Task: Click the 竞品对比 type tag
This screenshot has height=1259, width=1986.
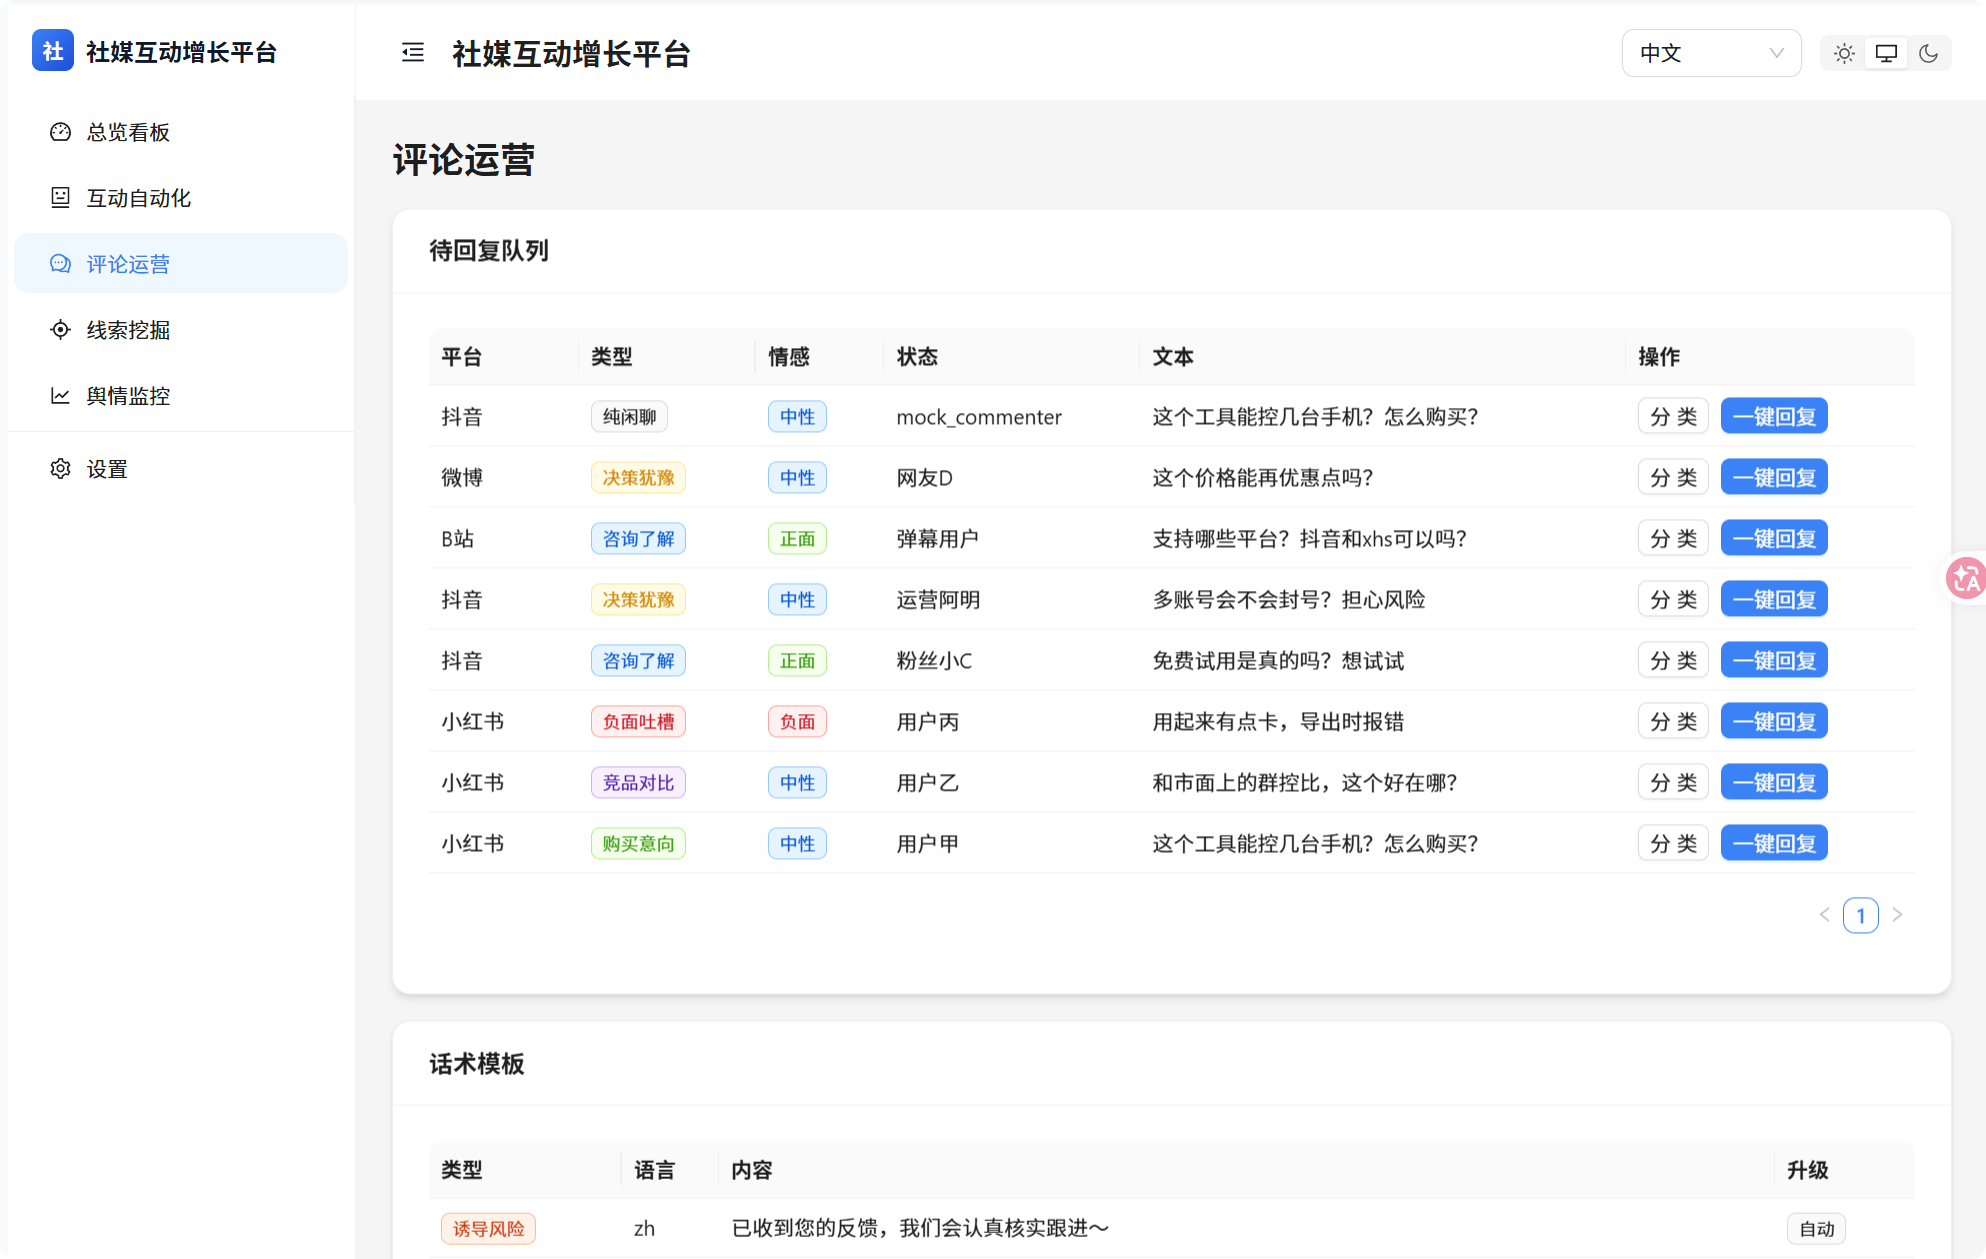Action: pyautogui.click(x=638, y=783)
